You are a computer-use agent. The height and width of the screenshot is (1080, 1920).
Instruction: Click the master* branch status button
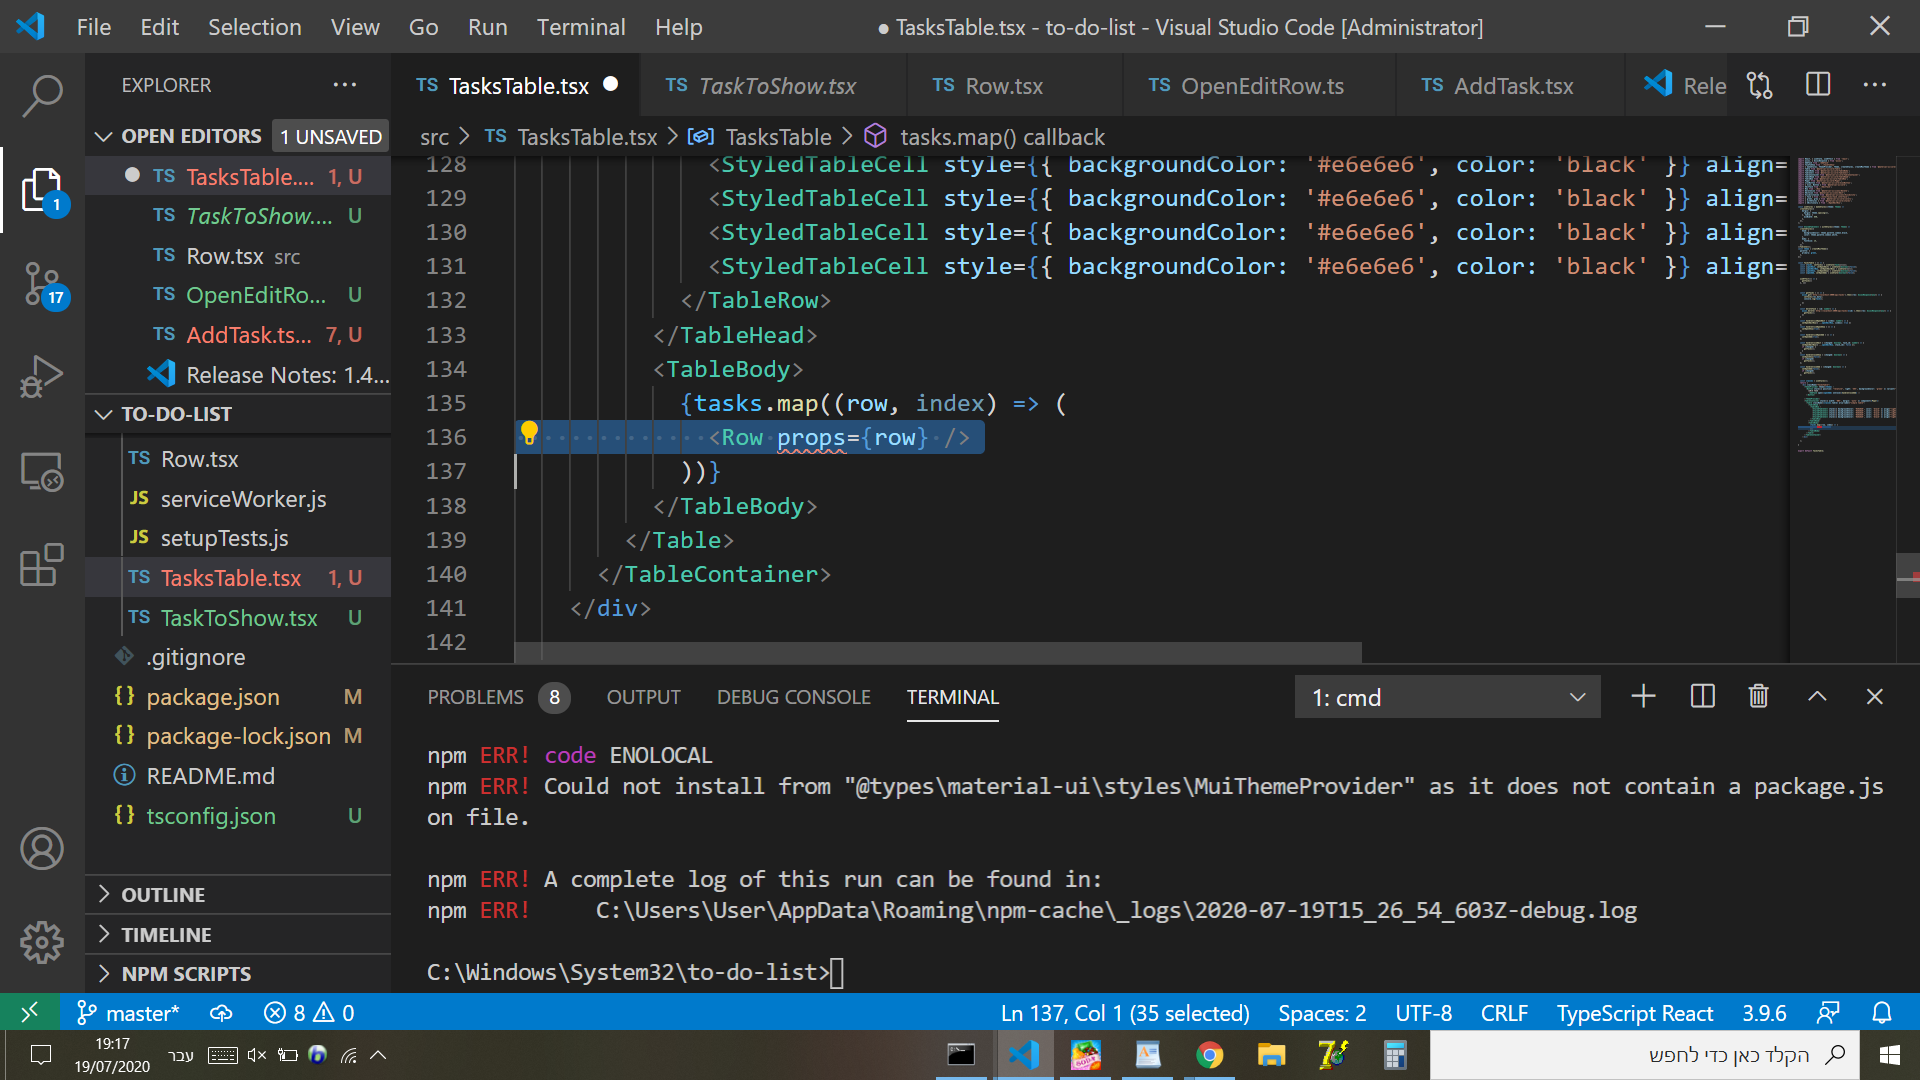tap(128, 1013)
